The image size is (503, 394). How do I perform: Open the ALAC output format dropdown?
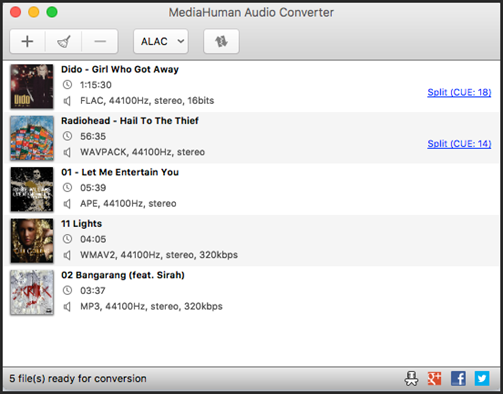(x=161, y=41)
